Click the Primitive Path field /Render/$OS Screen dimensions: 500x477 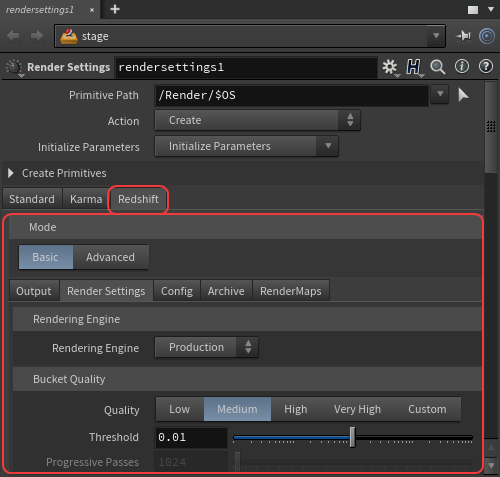tap(292, 95)
